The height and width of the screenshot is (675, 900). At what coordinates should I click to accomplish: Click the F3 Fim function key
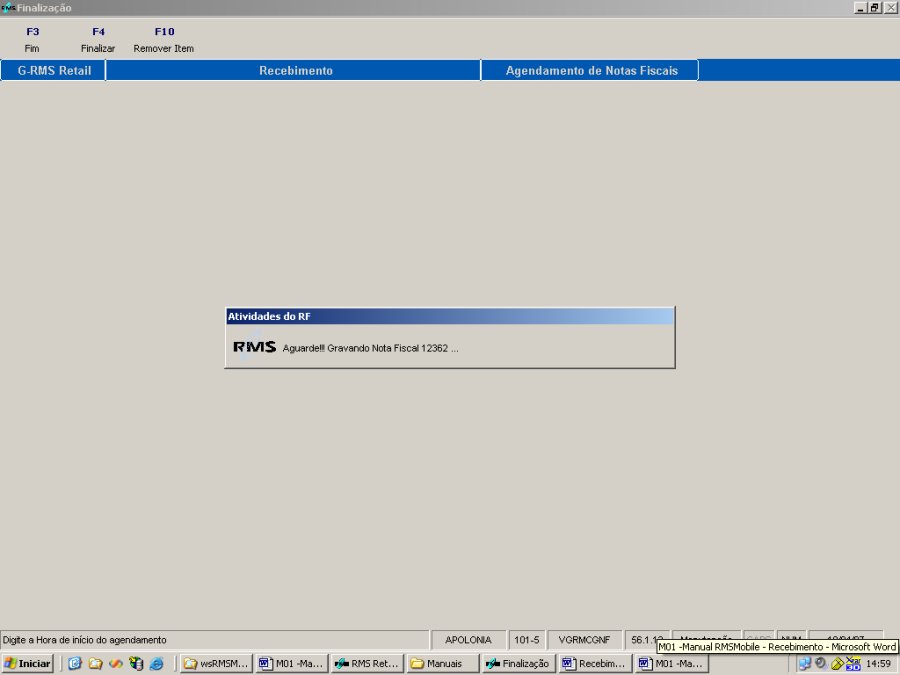[32, 40]
